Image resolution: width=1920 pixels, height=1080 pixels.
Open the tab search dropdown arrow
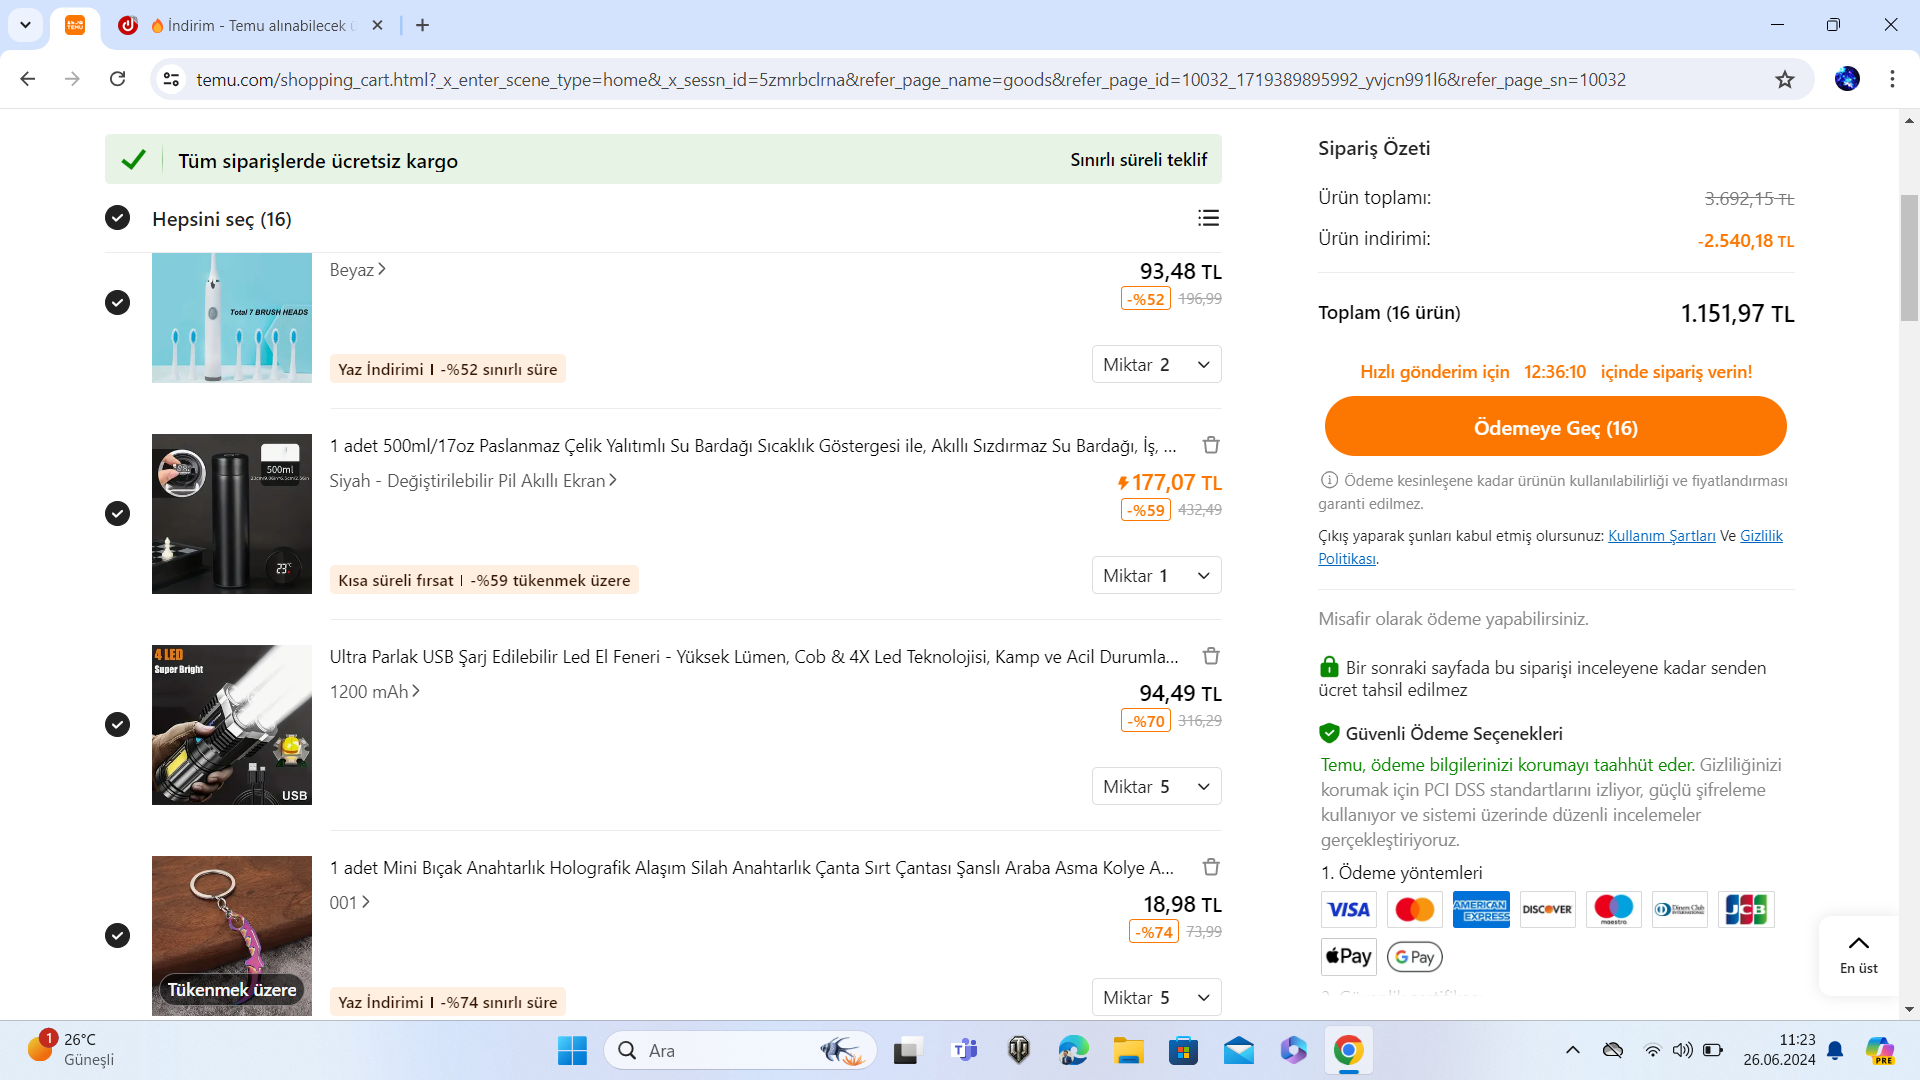25,25
